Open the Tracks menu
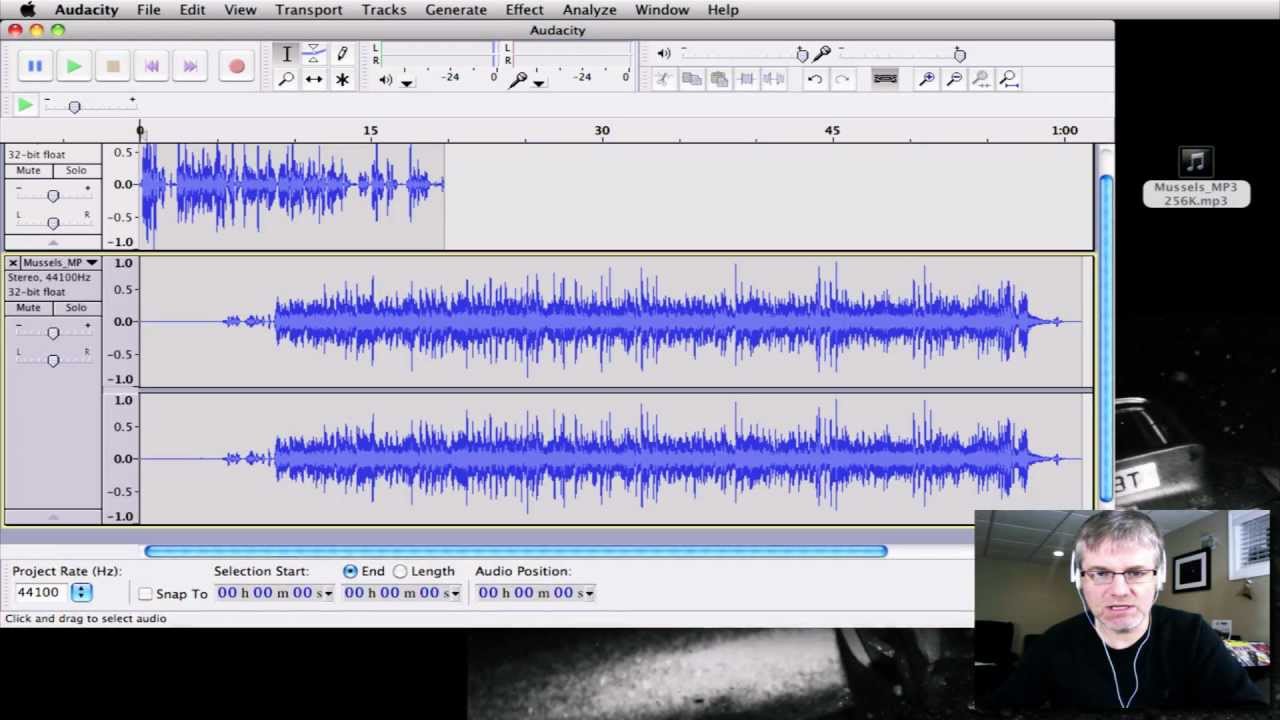This screenshot has height=720, width=1280. pyautogui.click(x=384, y=10)
